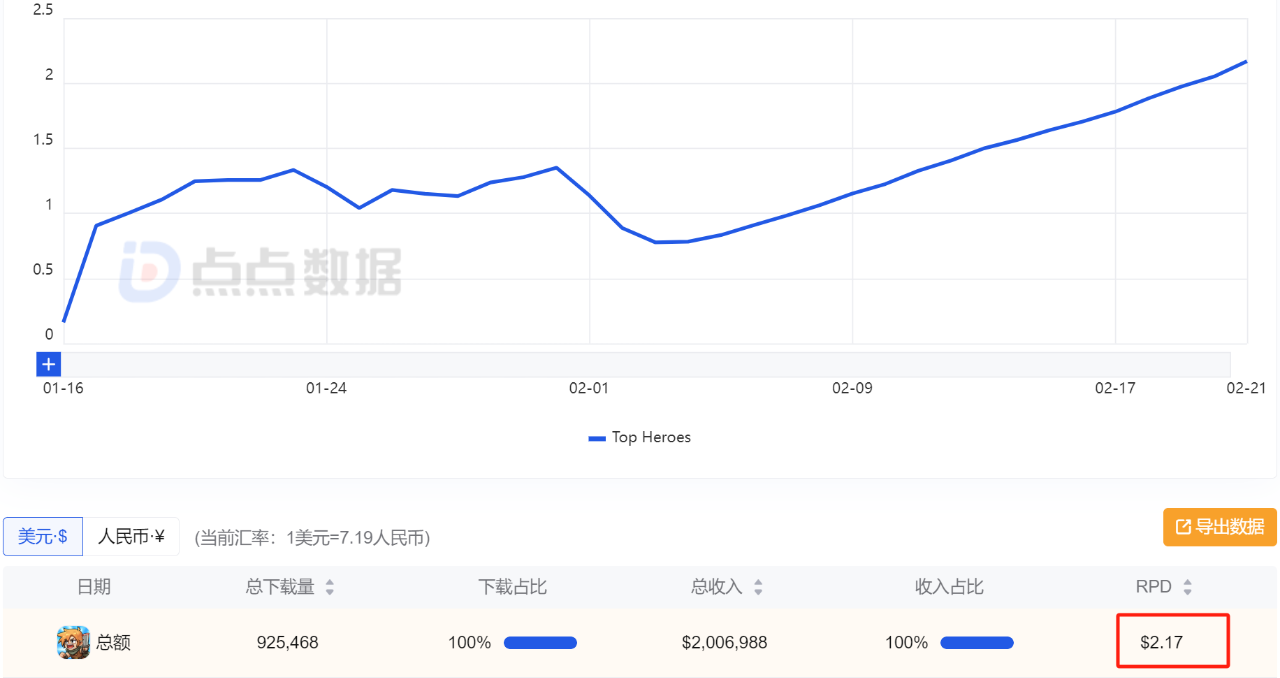Click the sort arrows next to 总收入
This screenshot has width=1280, height=678.
[x=758, y=588]
